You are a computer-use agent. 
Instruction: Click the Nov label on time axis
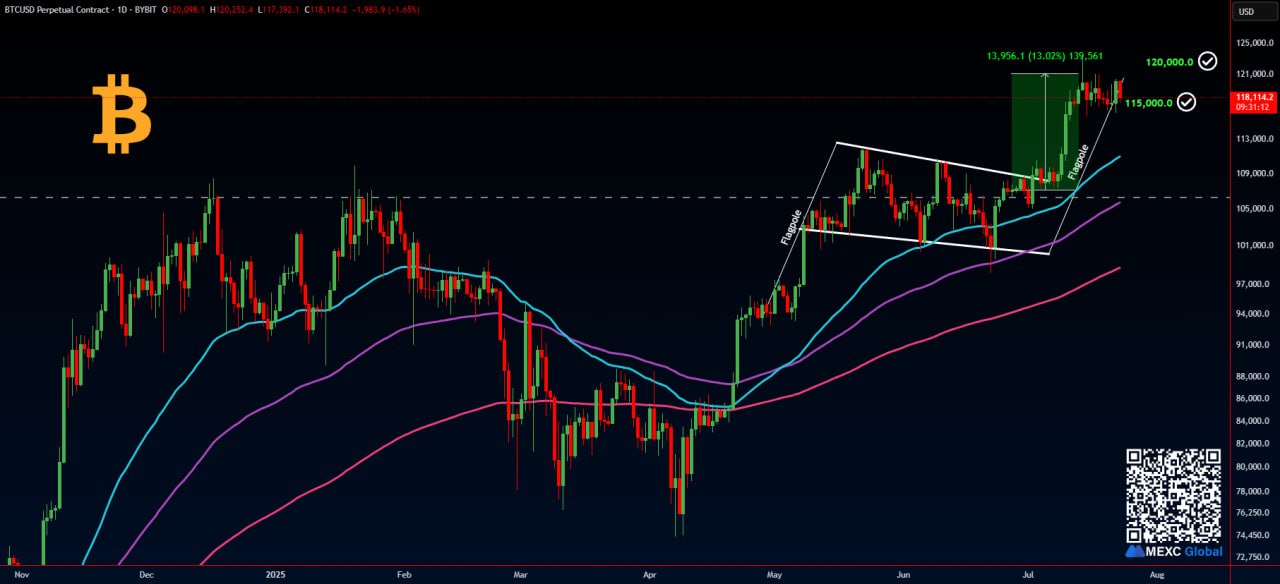click(x=23, y=575)
